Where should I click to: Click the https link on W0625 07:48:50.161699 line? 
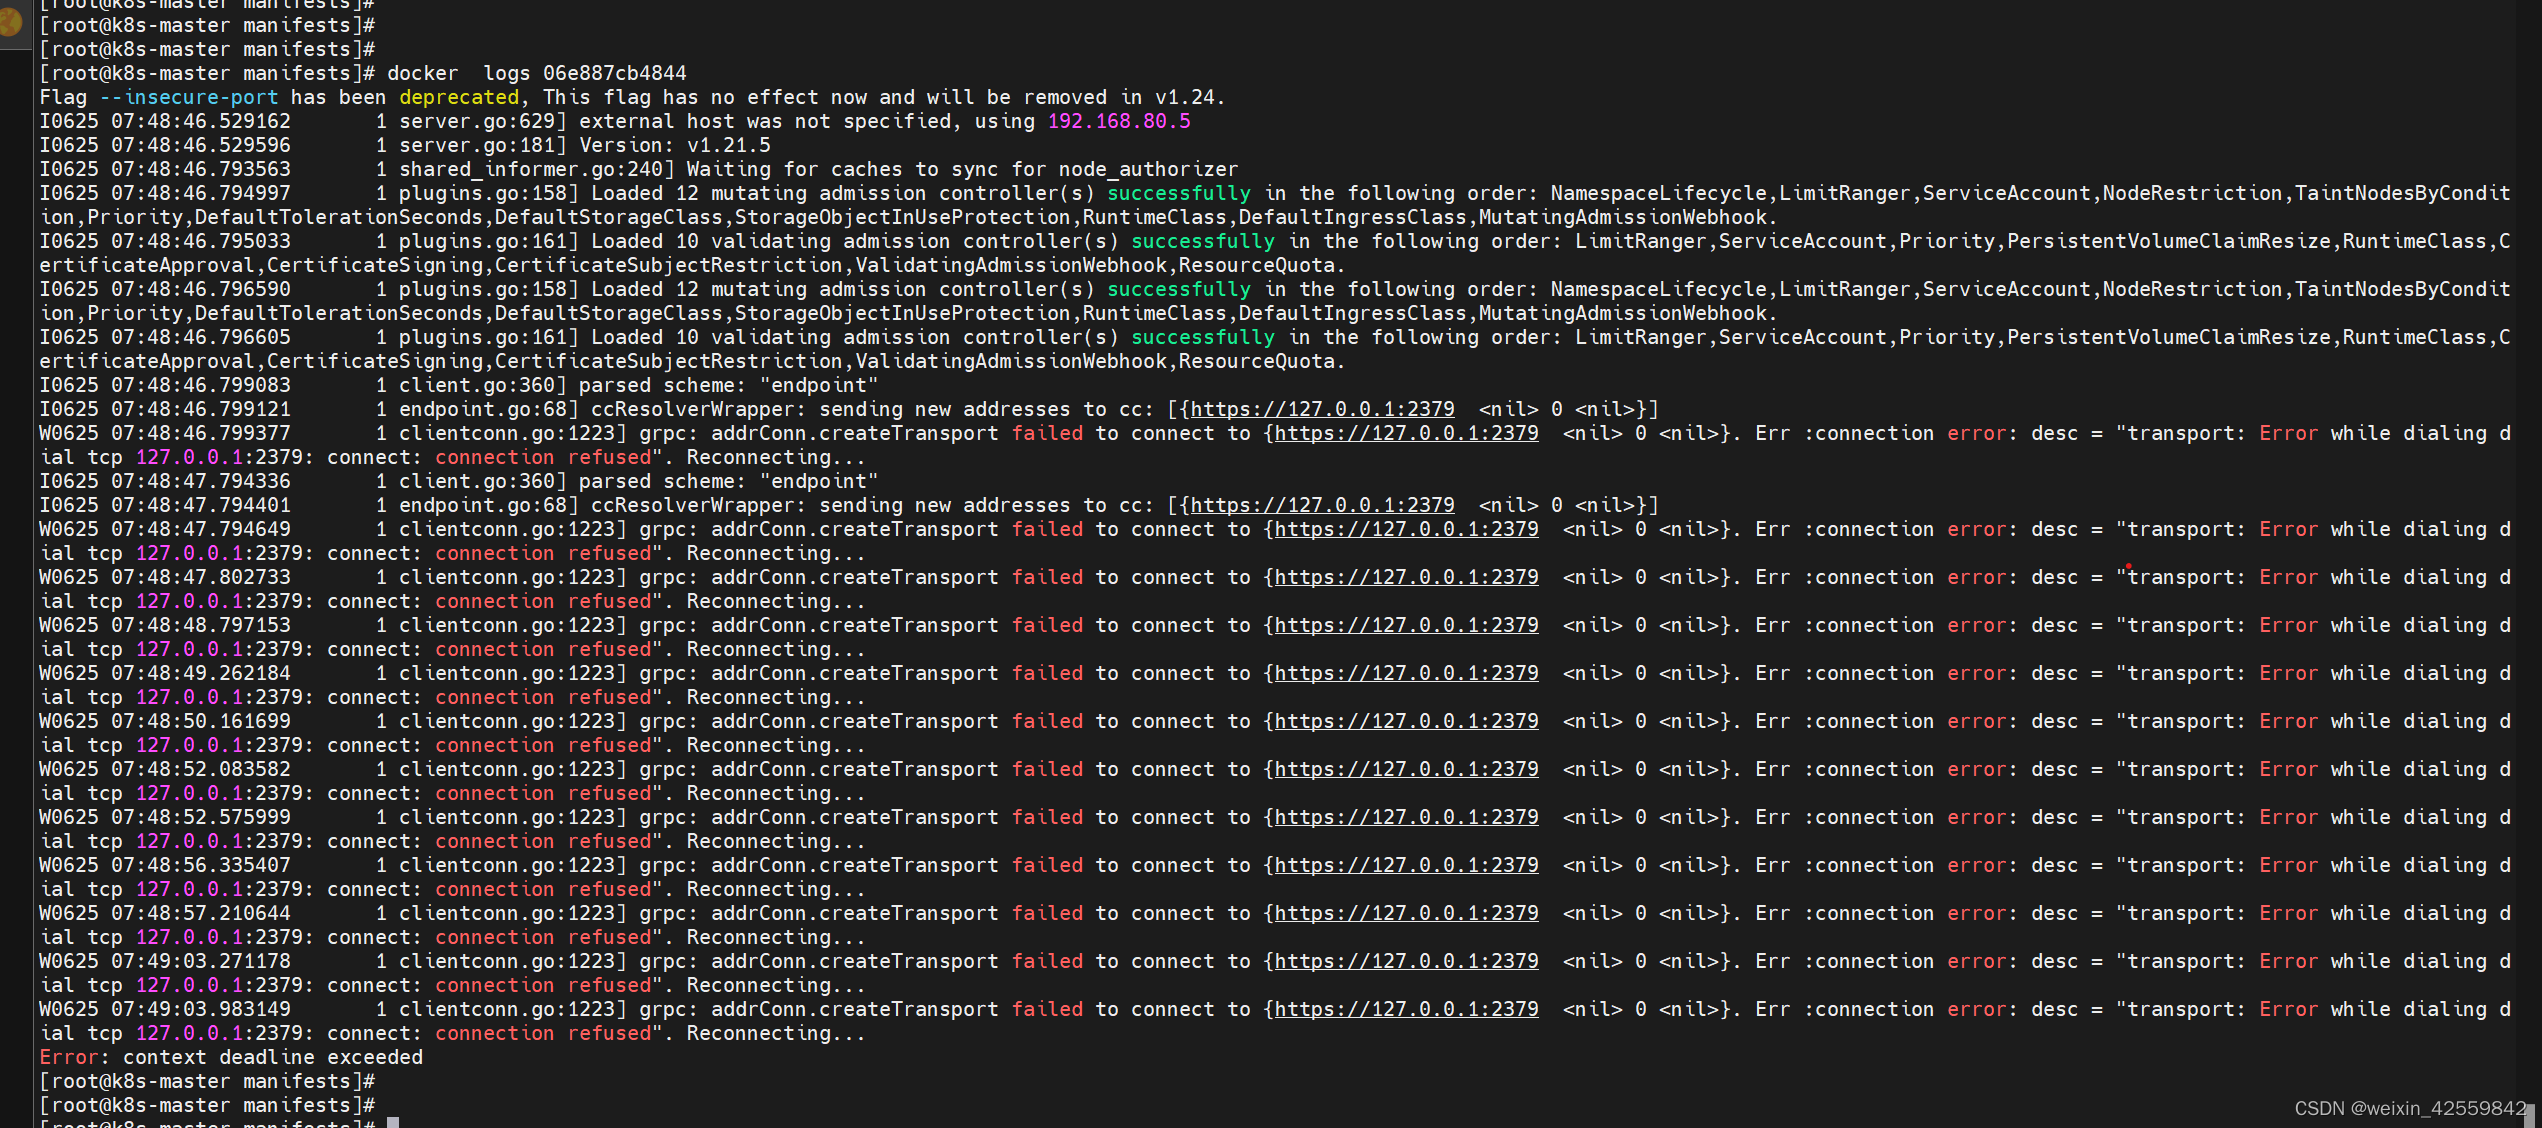pyautogui.click(x=1405, y=721)
